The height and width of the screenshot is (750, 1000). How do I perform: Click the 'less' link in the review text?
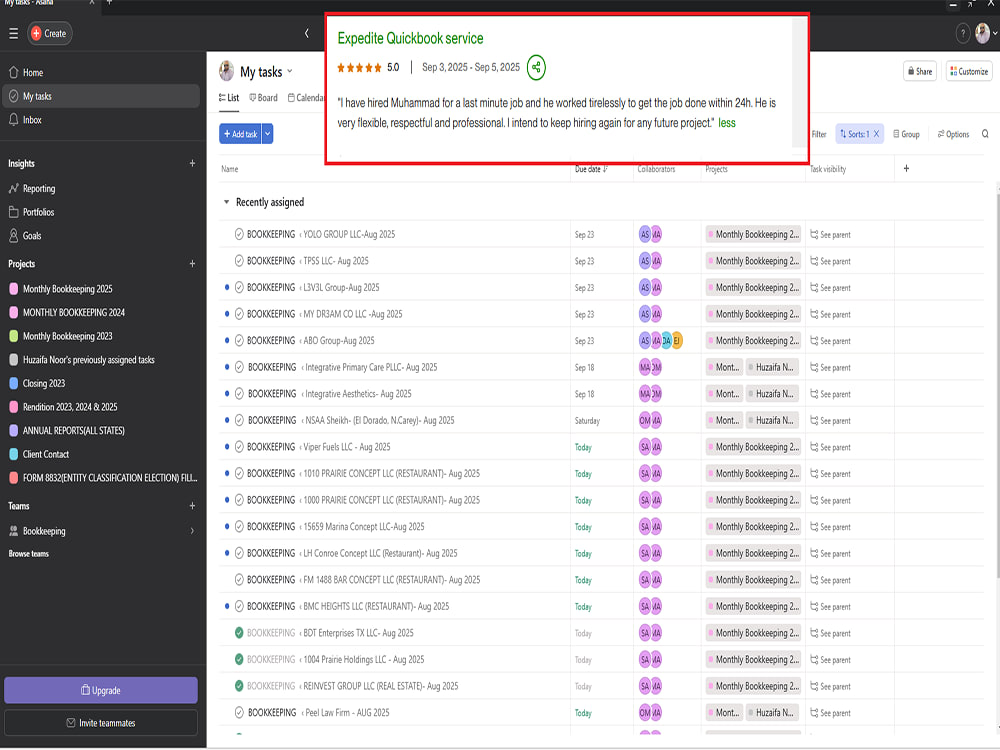pos(726,123)
